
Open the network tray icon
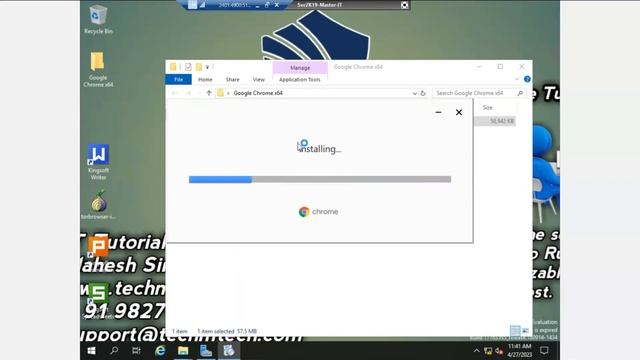click(x=488, y=351)
